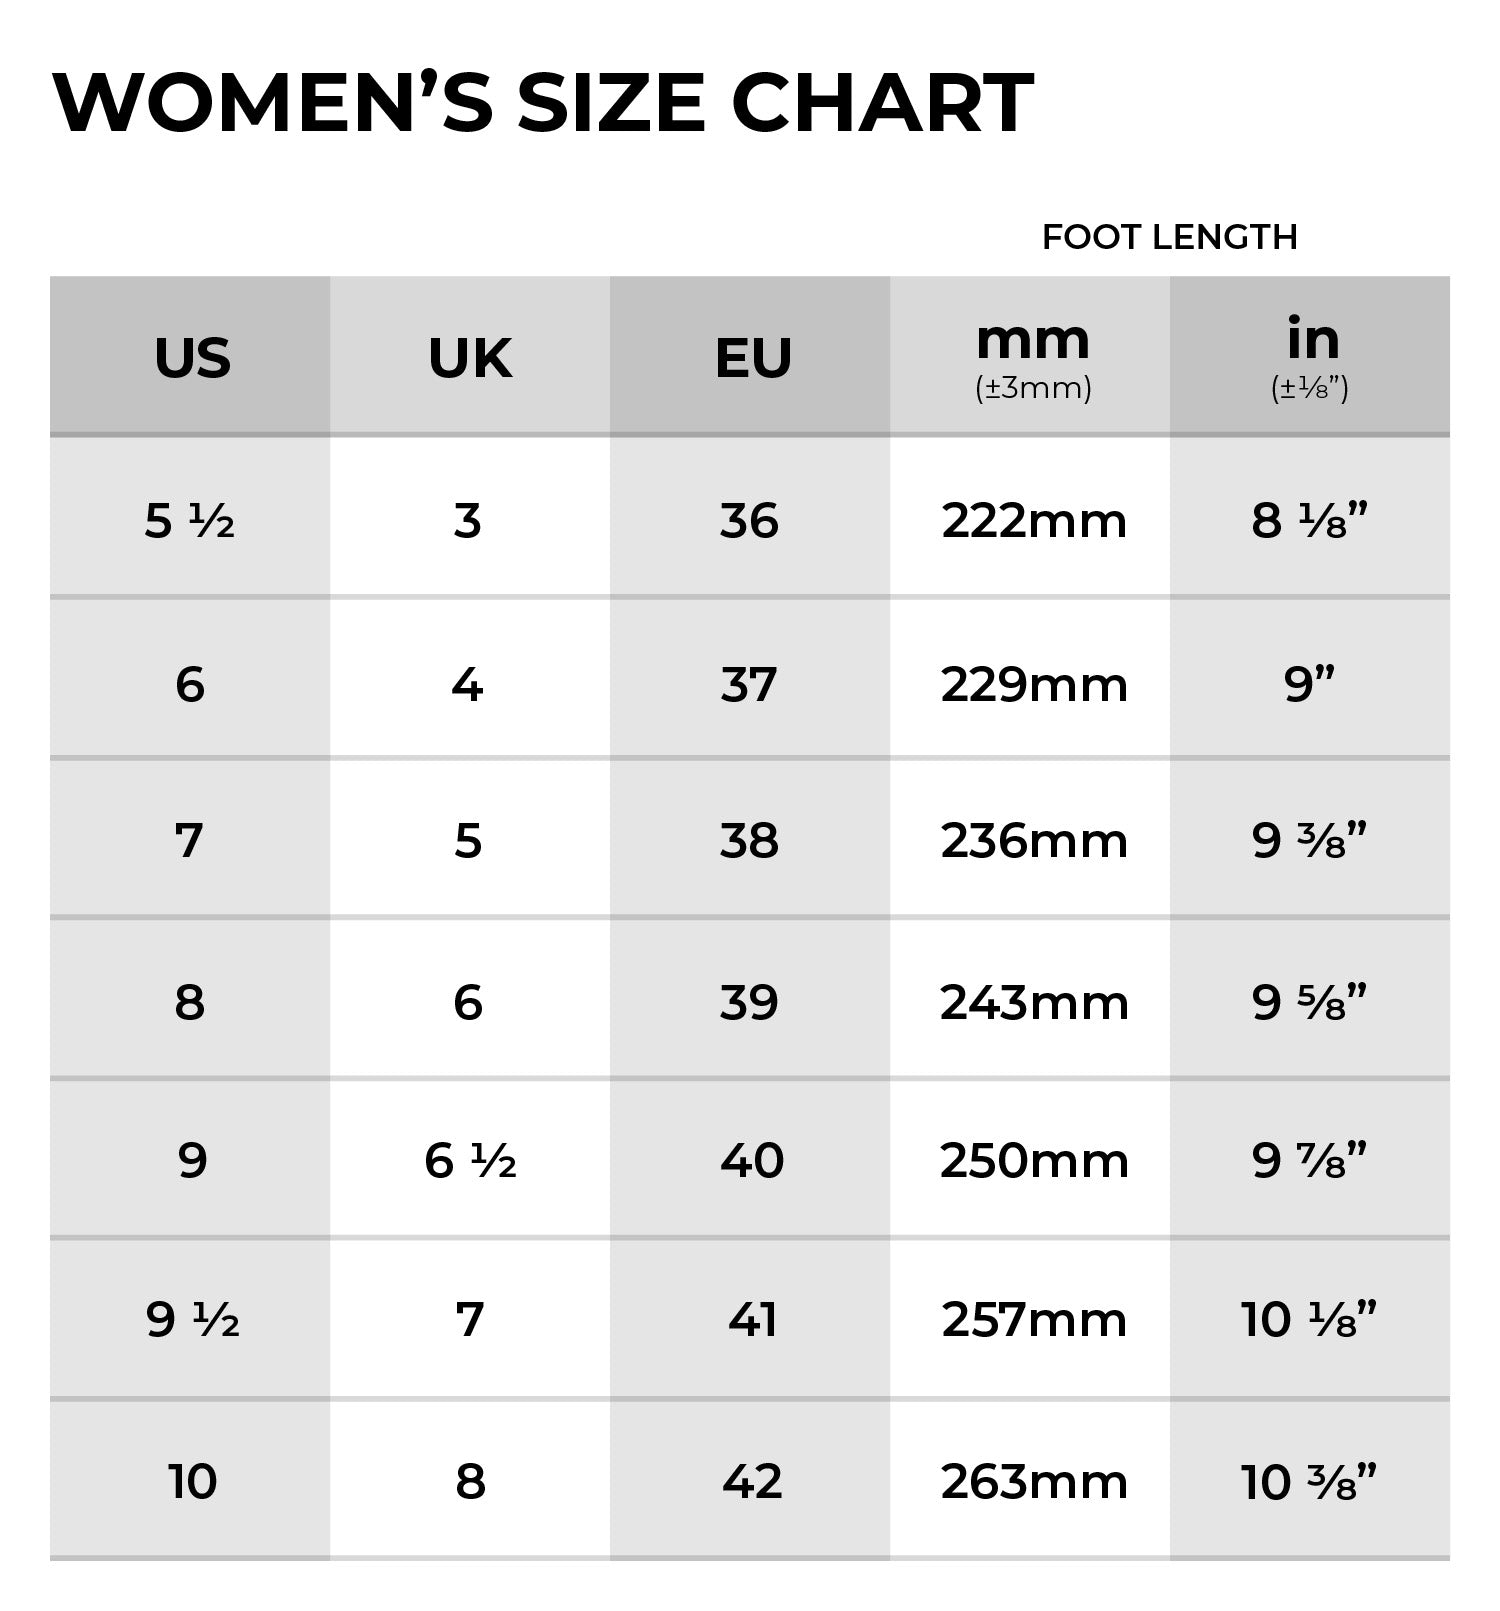Click US size 8 cell

pos(190,1002)
